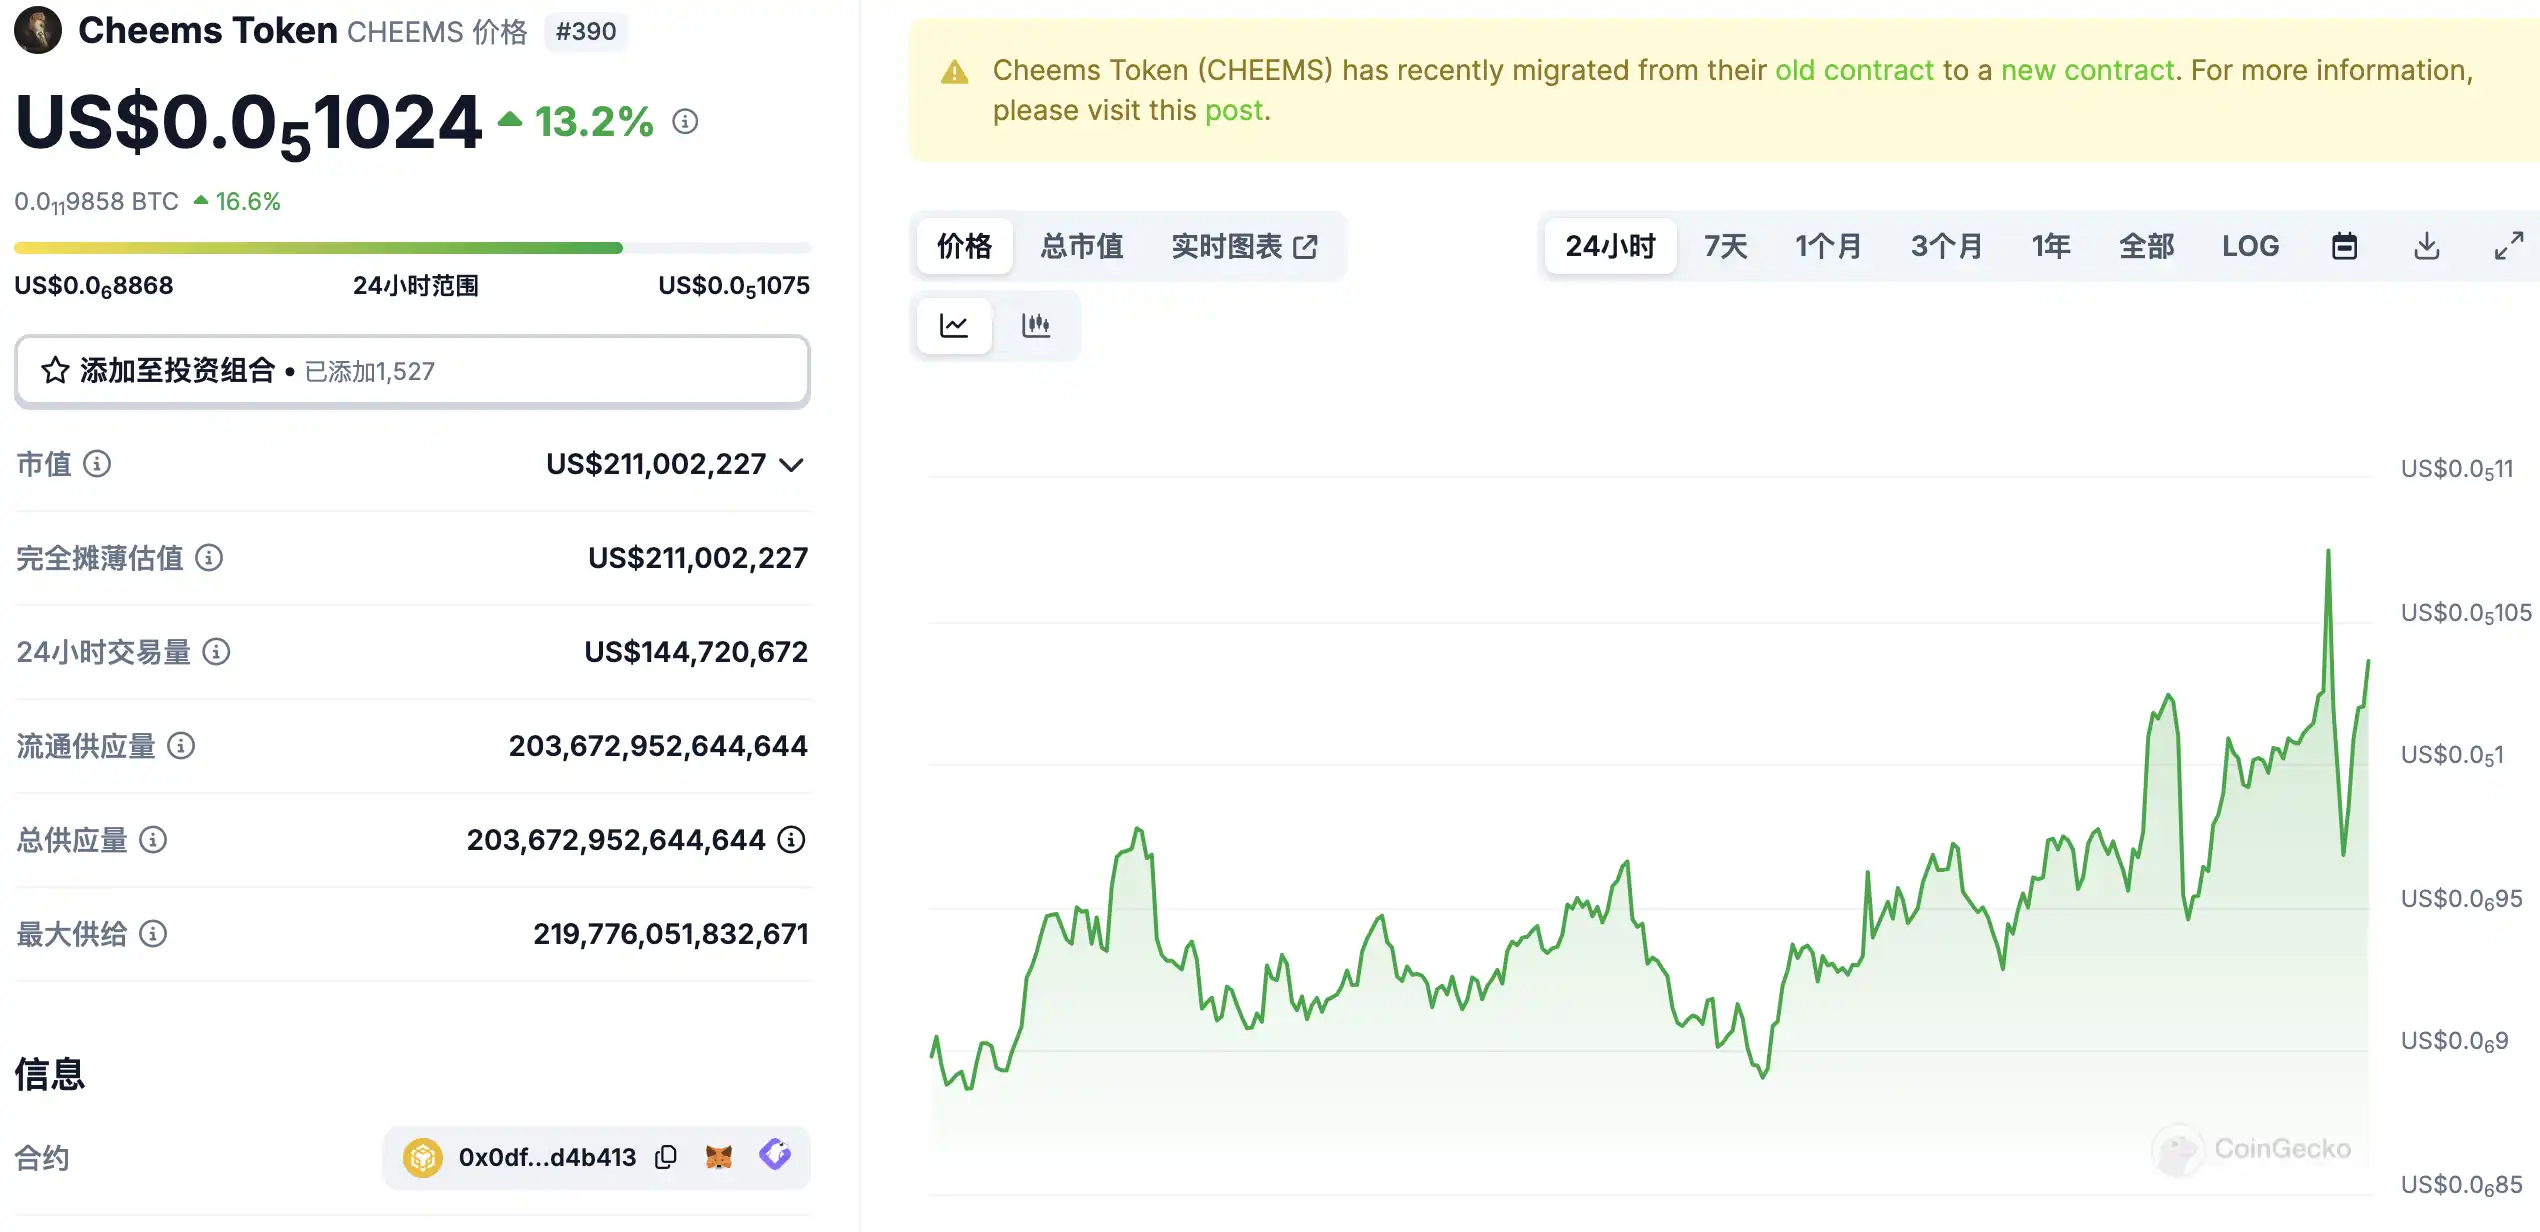Expand chart to fullscreen
Viewport: 2540px width, 1232px height.
pos(2508,246)
